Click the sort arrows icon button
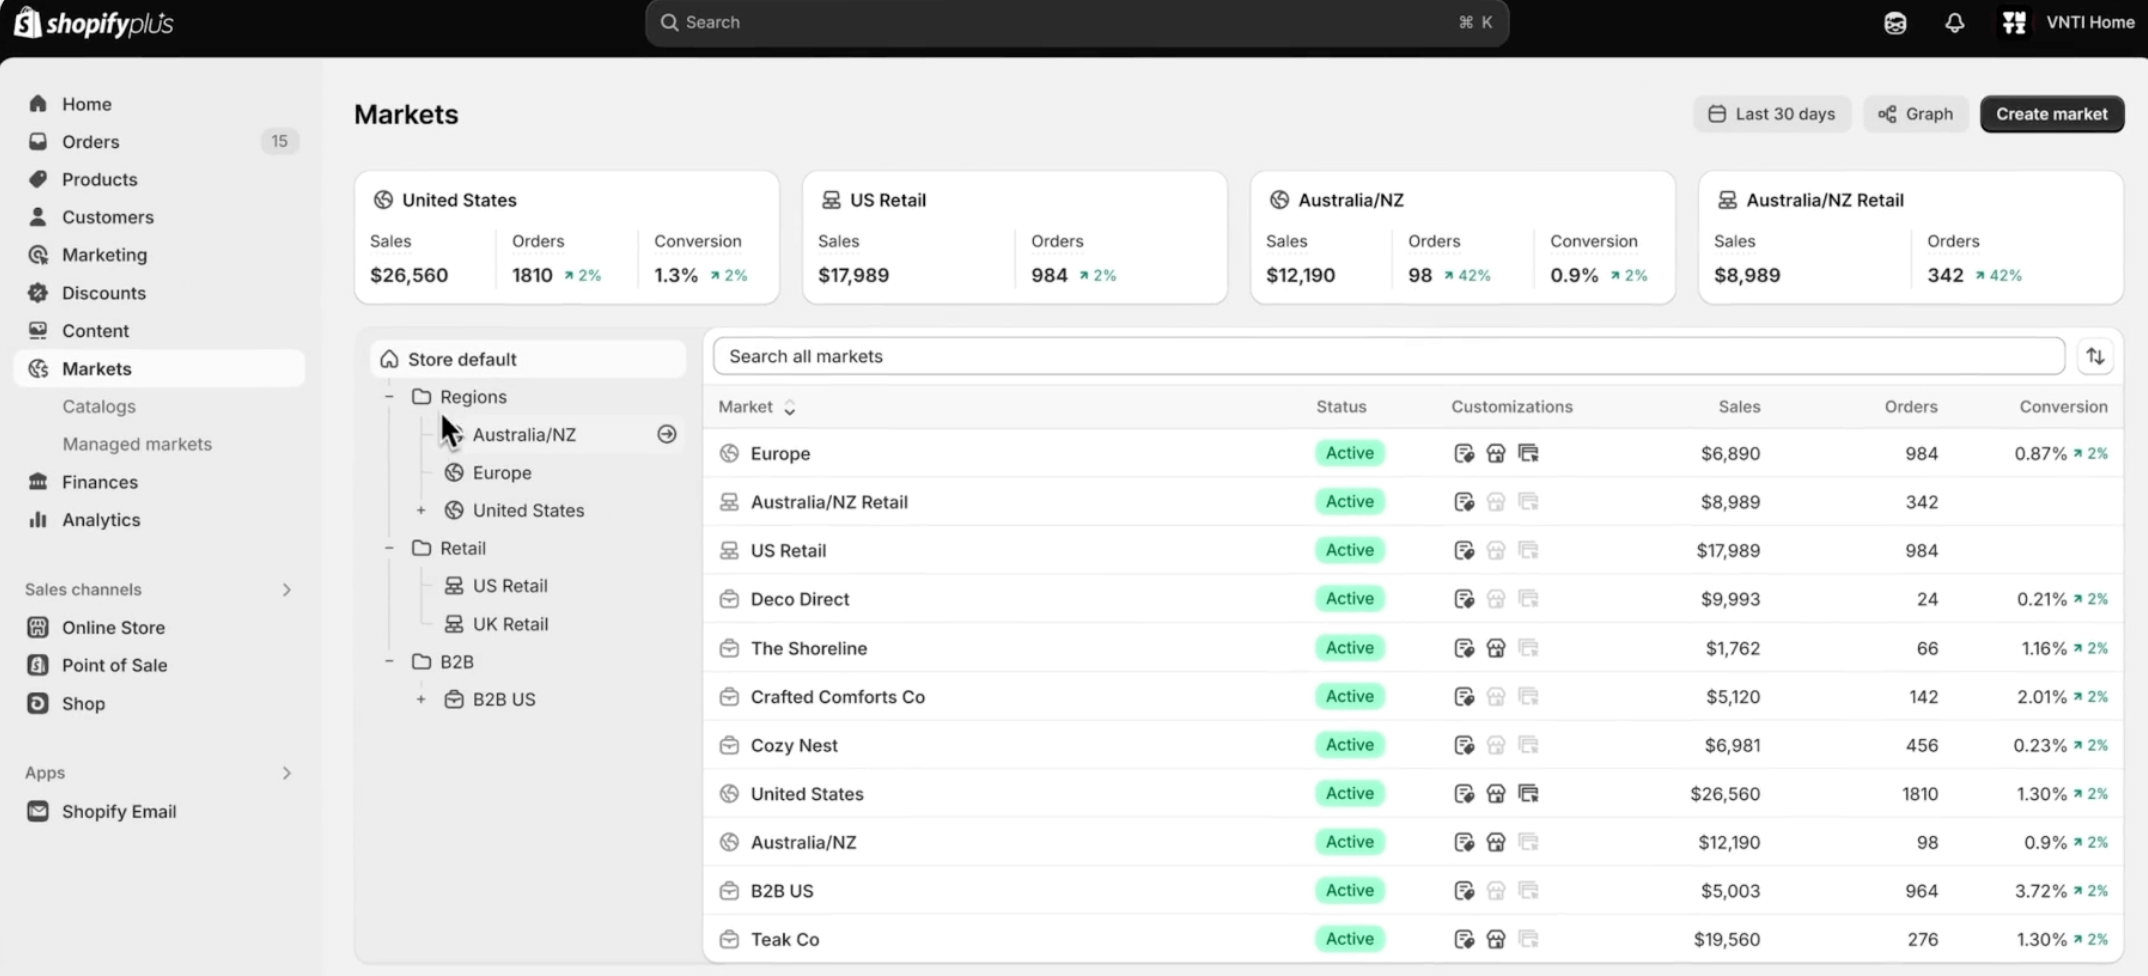The width and height of the screenshot is (2148, 976). pos(2096,356)
